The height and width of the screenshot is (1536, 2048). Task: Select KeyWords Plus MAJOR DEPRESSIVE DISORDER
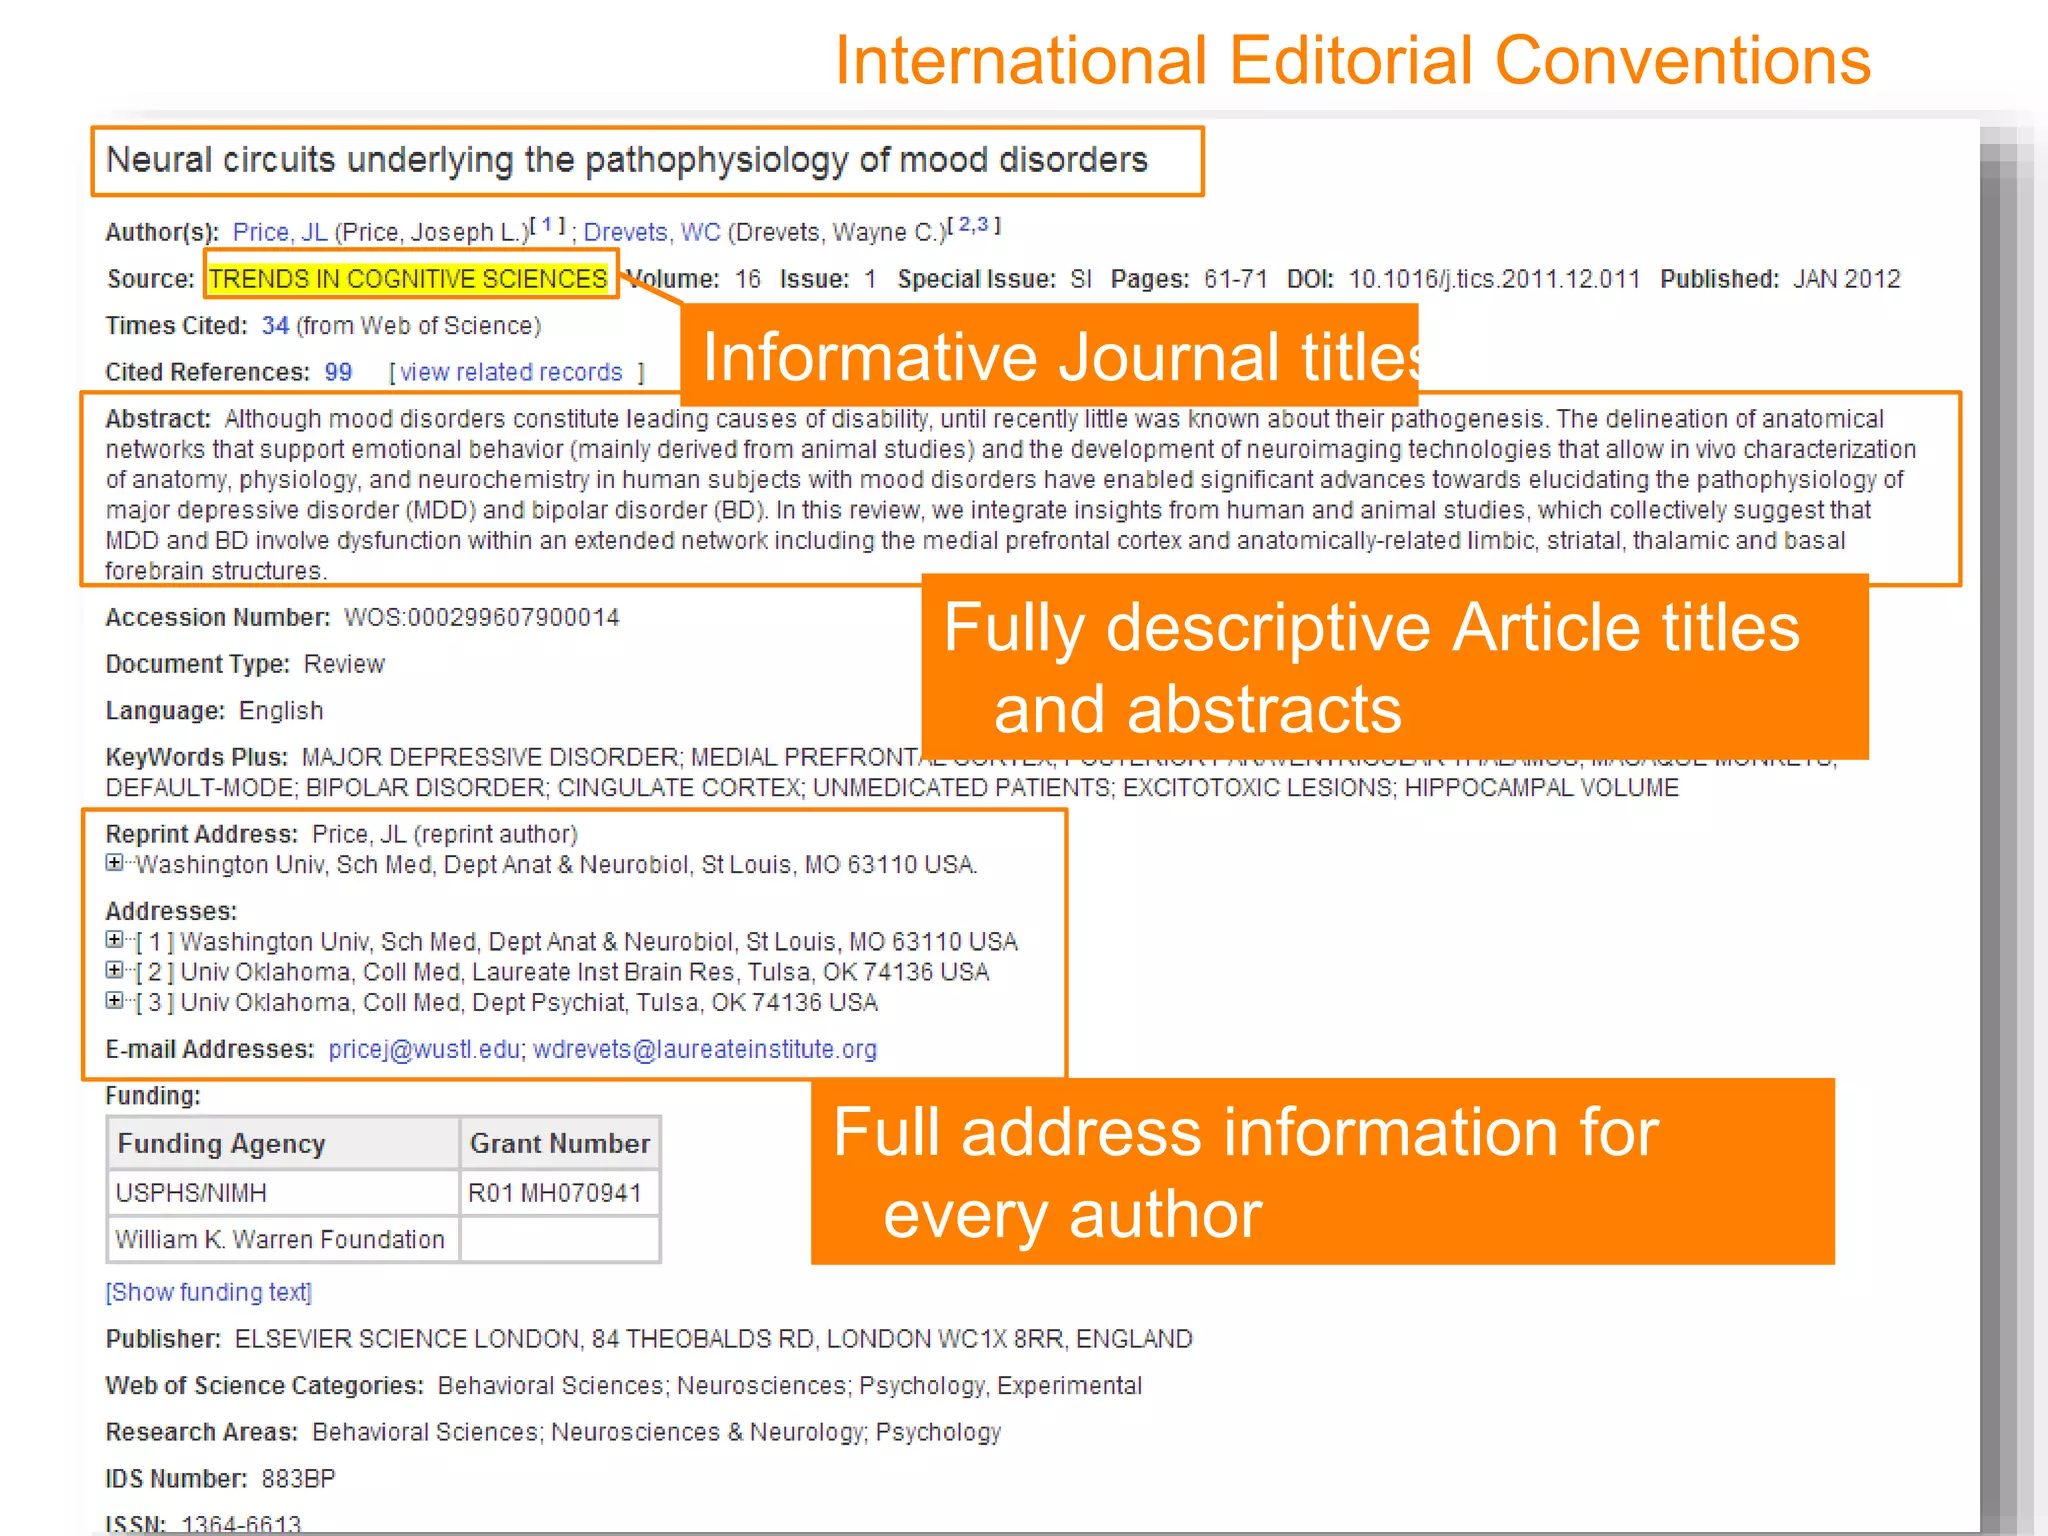[x=492, y=758]
